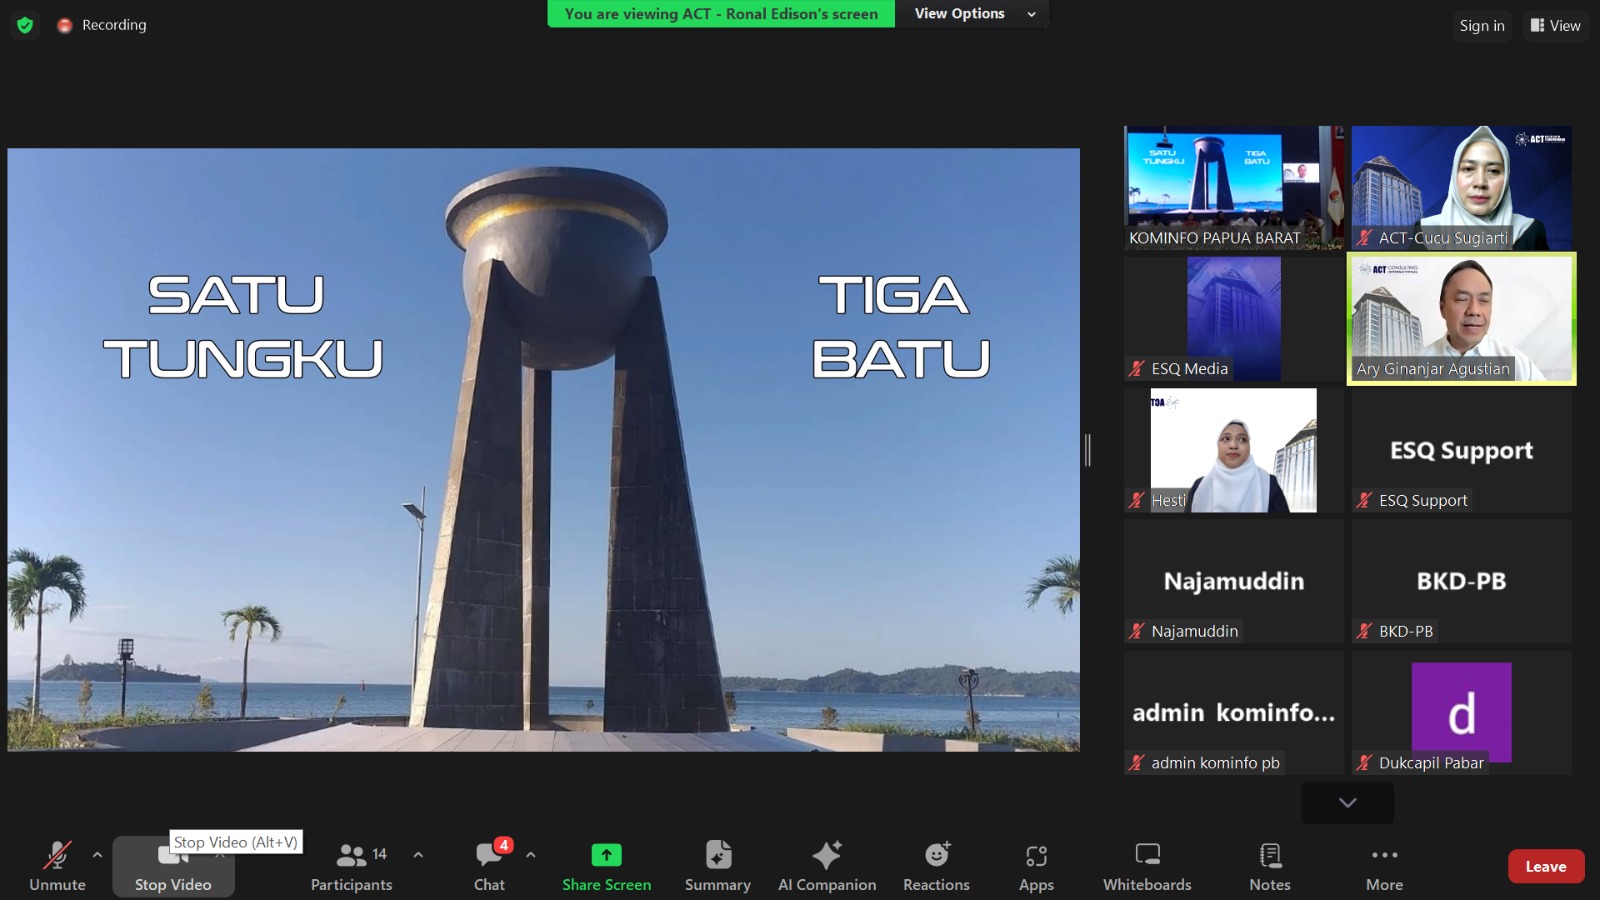Open the View layout menu
The height and width of the screenshot is (900, 1600).
(1555, 26)
